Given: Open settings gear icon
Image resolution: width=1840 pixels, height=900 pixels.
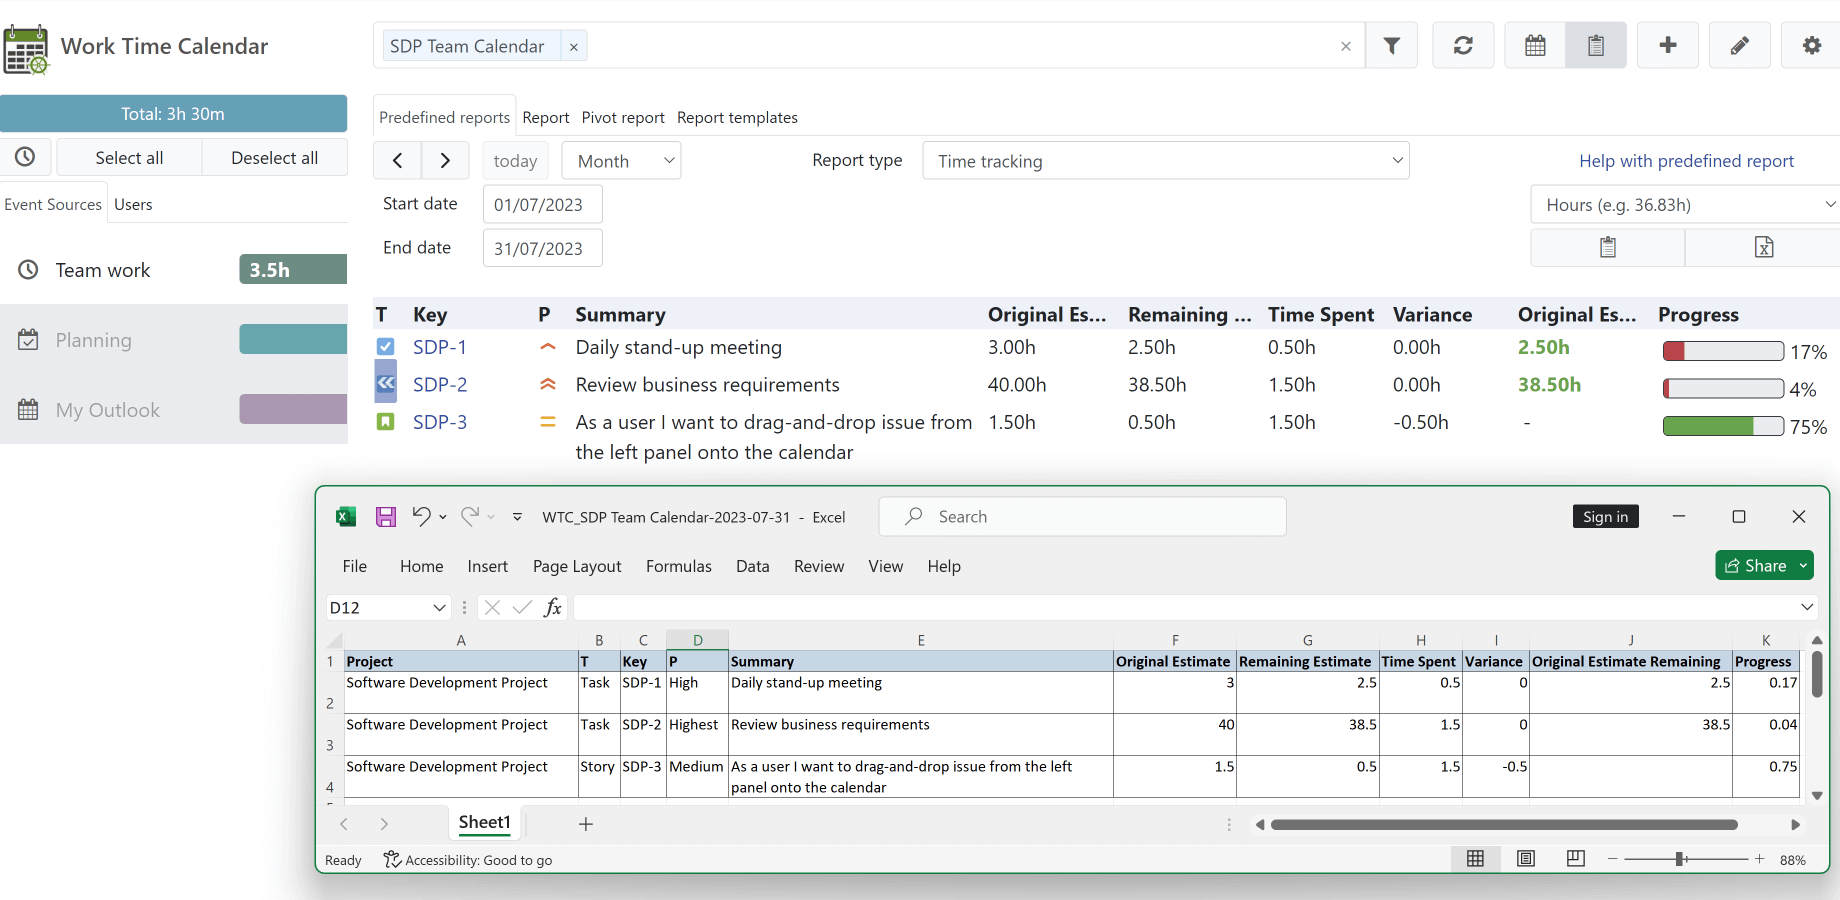Looking at the screenshot, I should point(1811,46).
